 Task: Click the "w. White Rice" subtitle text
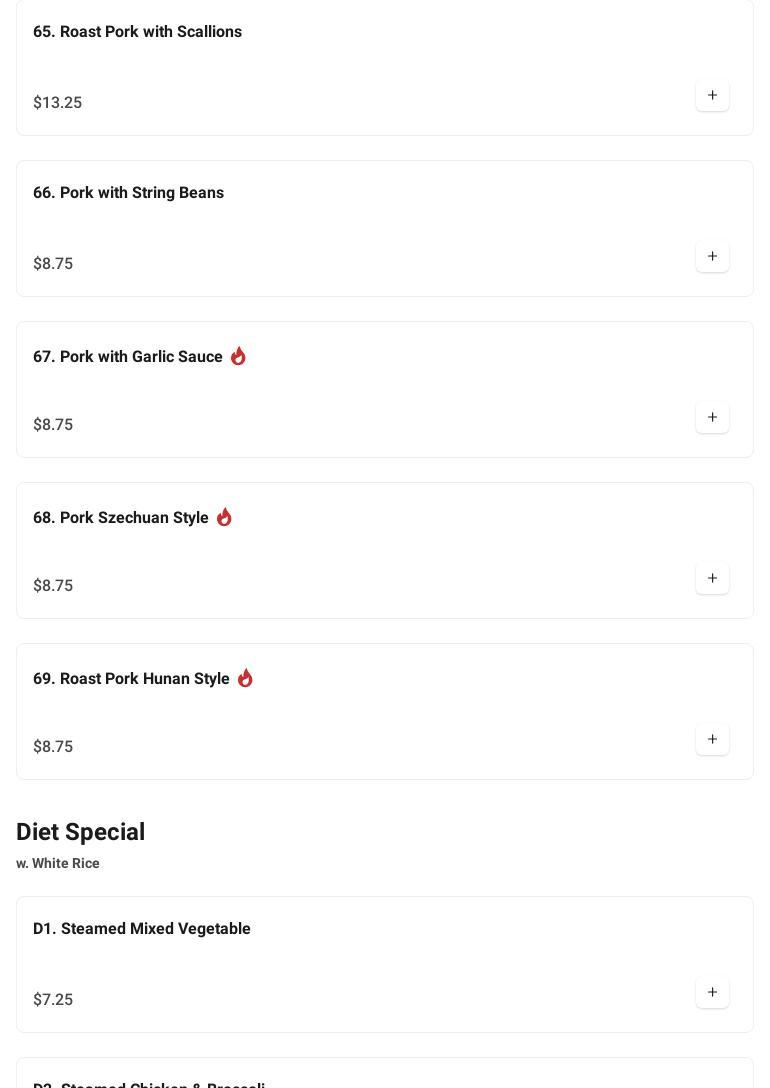(58, 864)
